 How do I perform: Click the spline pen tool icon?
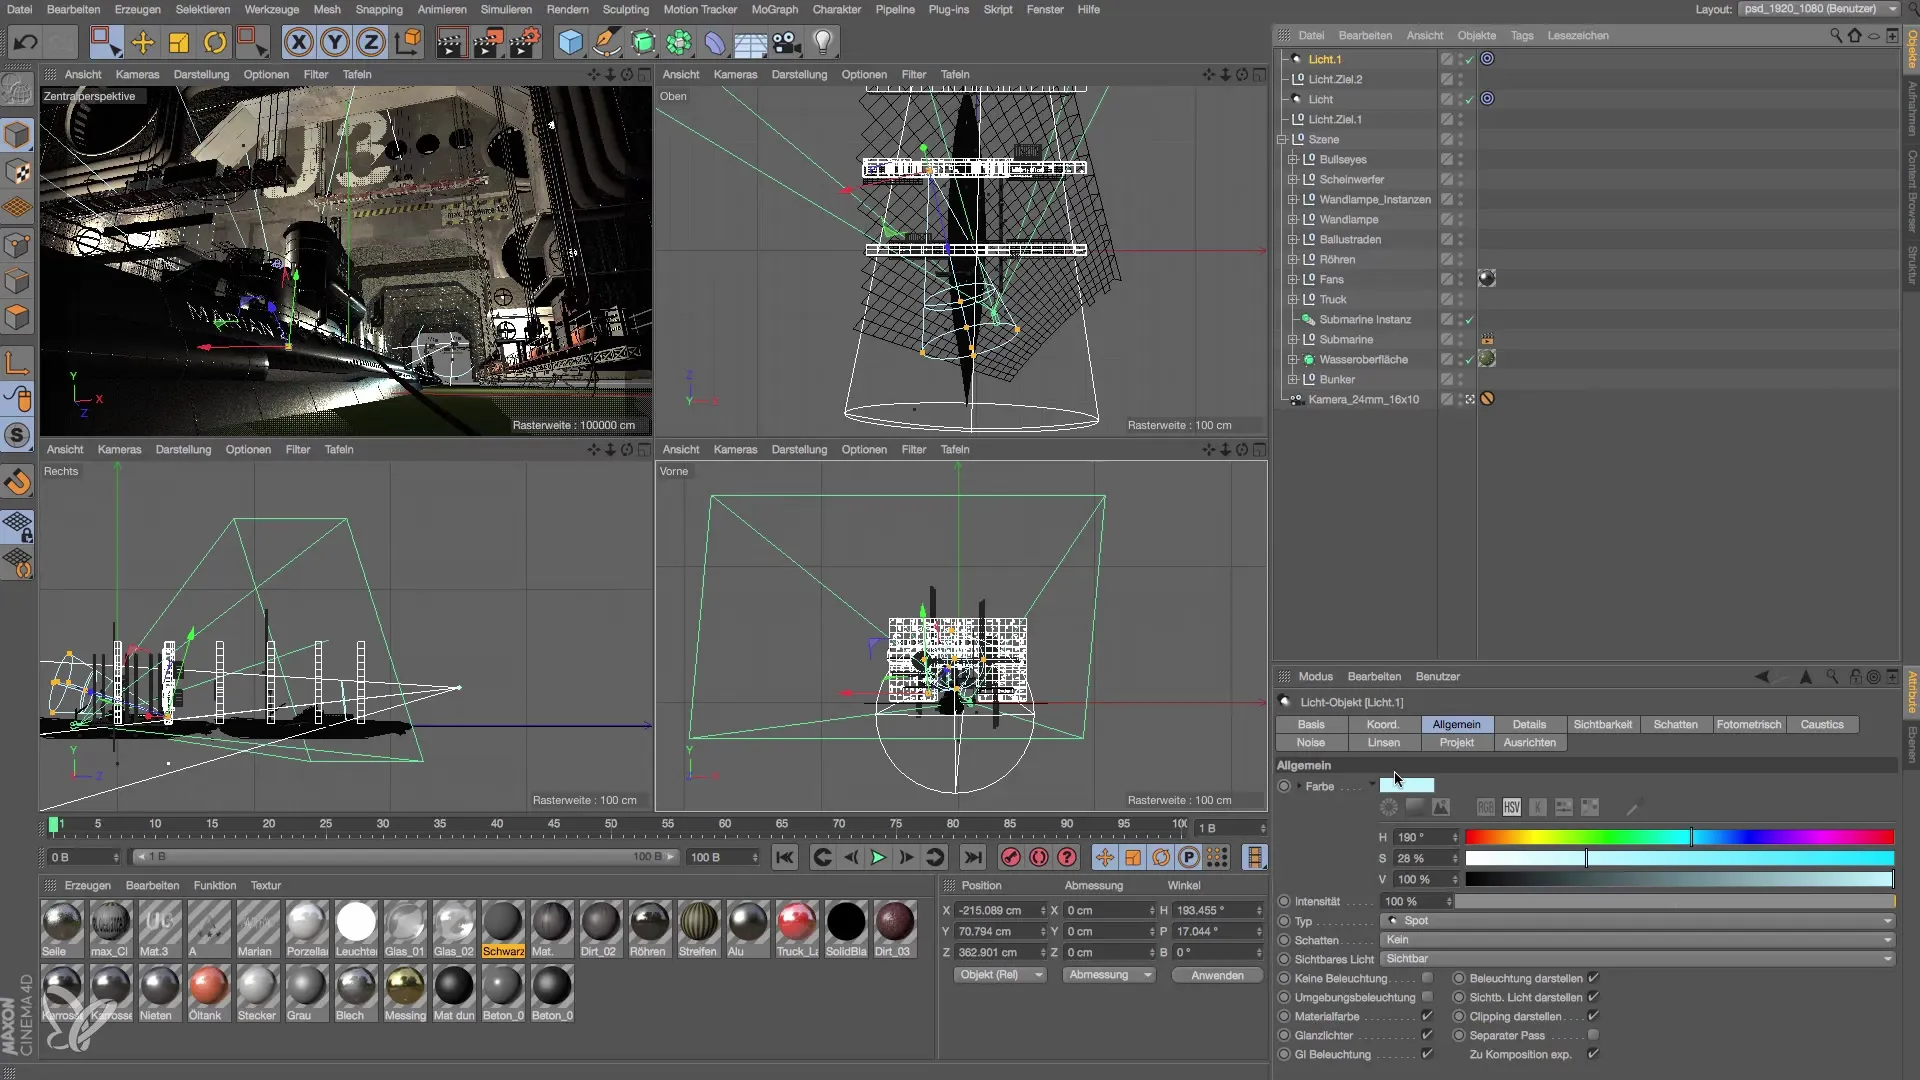[606, 42]
